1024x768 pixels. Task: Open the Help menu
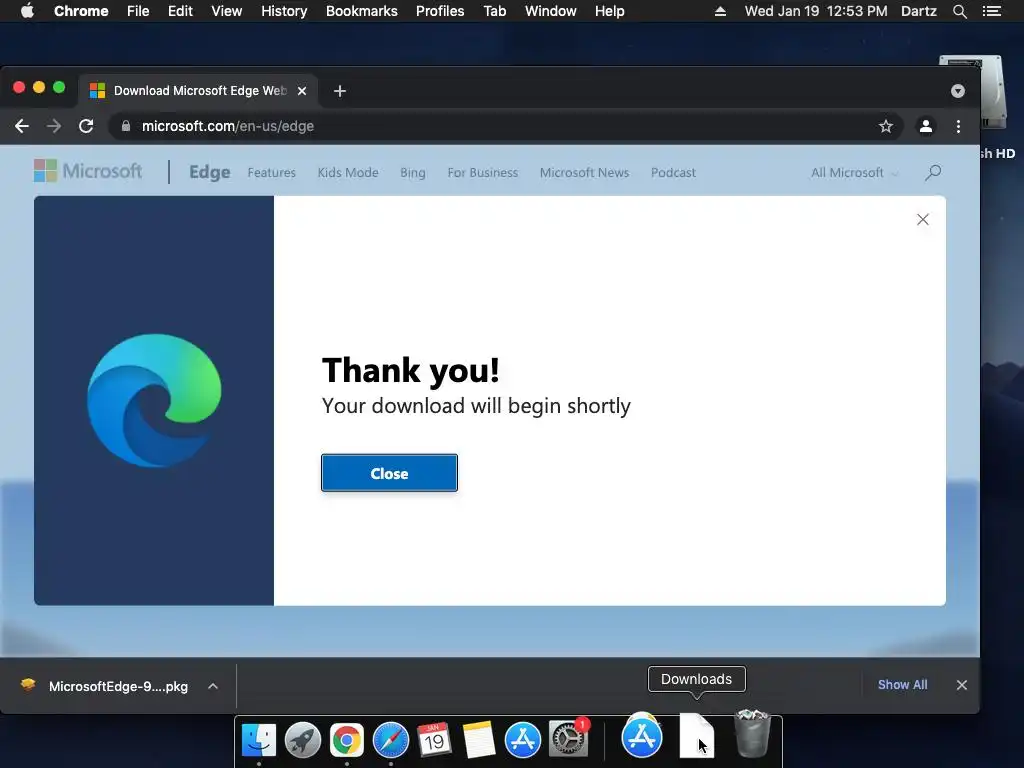click(x=609, y=11)
